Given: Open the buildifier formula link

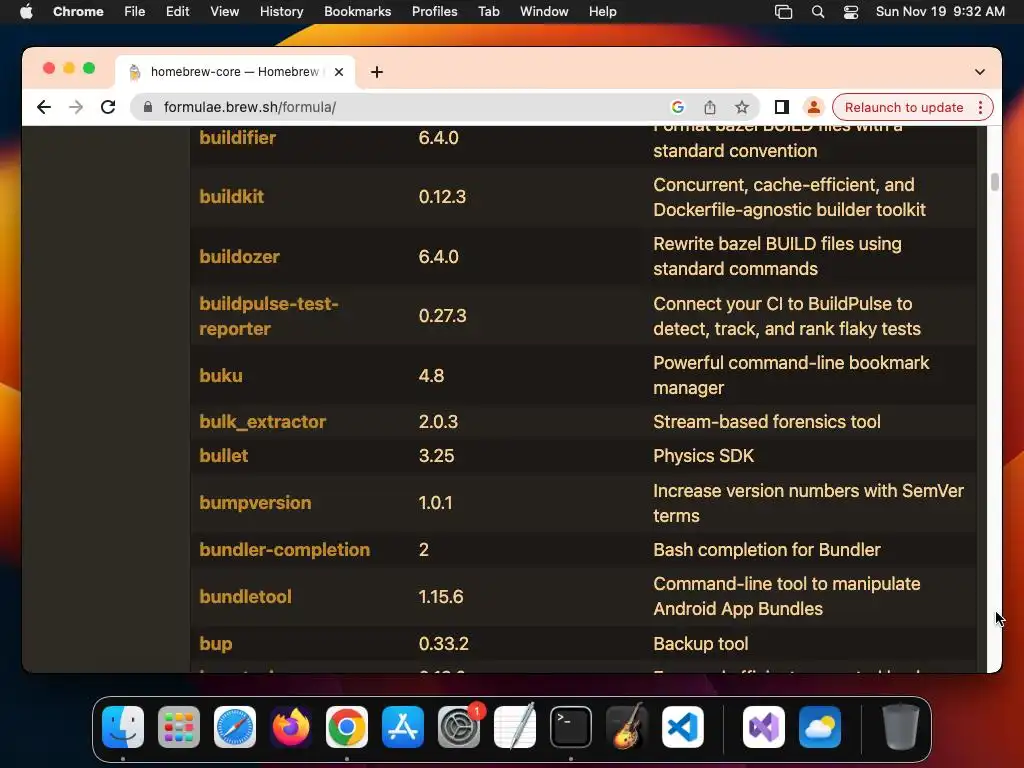Looking at the screenshot, I should pyautogui.click(x=238, y=138).
